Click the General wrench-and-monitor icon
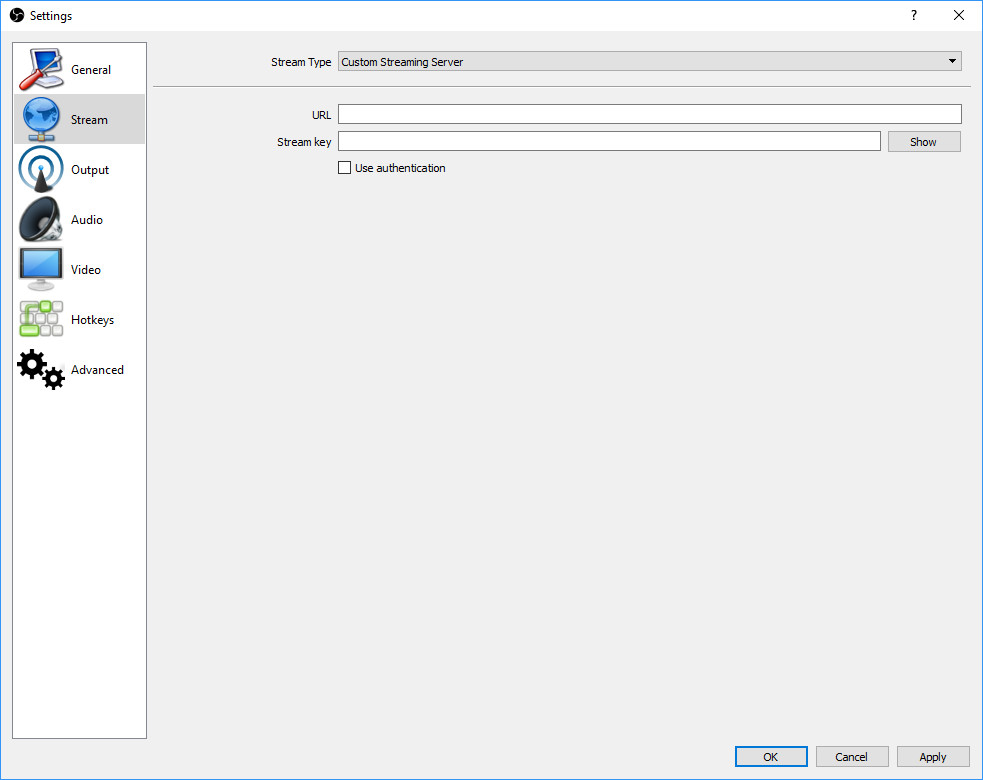983x780 pixels. (41, 69)
